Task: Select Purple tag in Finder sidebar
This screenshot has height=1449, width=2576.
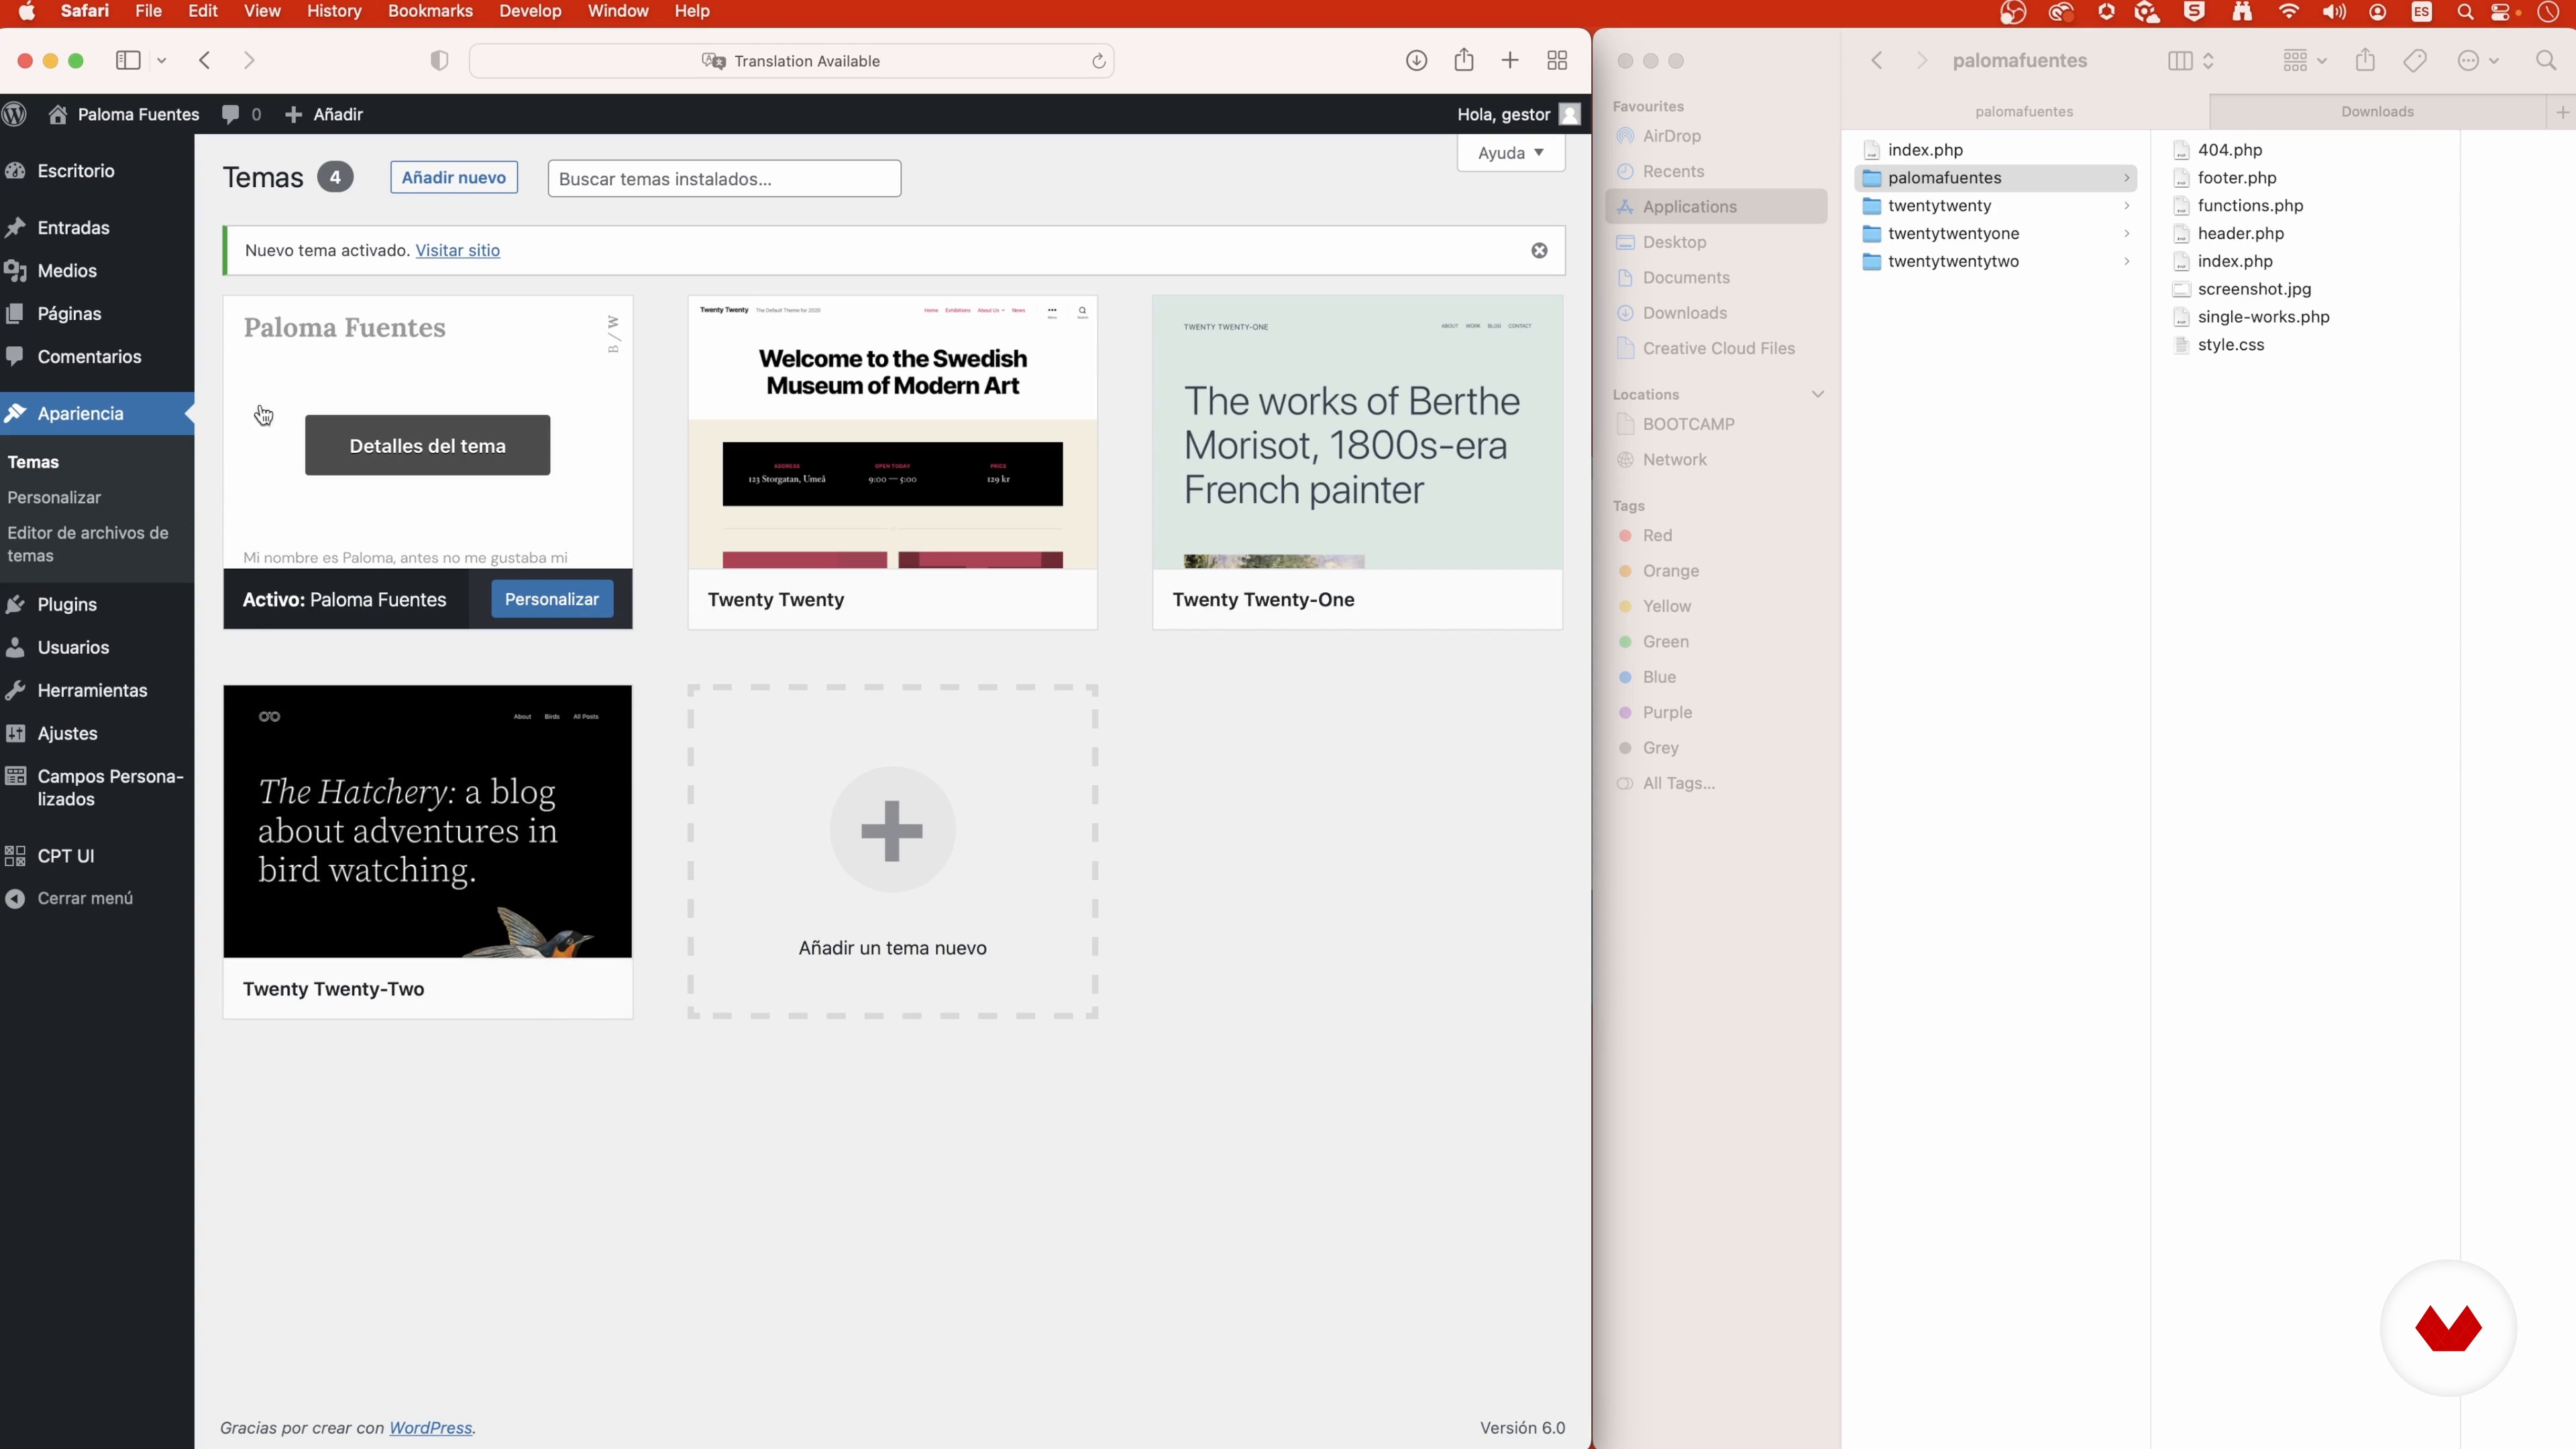Action: (1667, 713)
